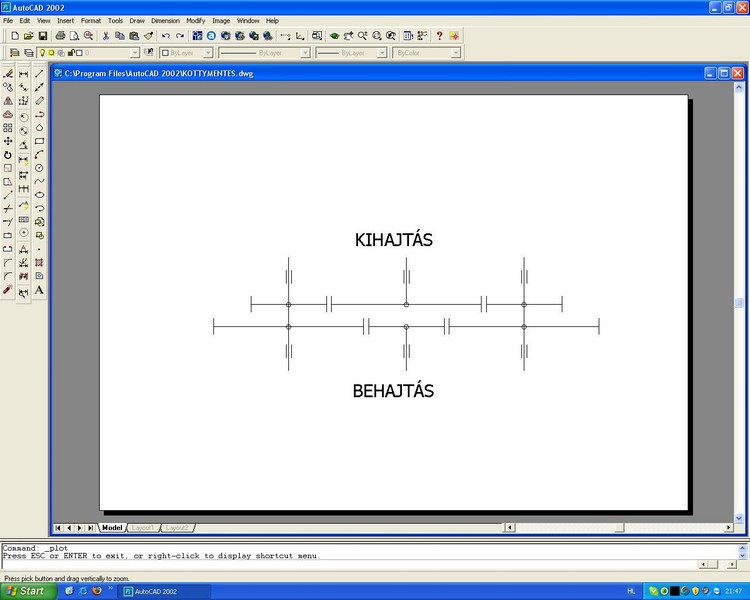The image size is (750, 600).
Task: Click the command line input area
Action: pyautogui.click(x=350, y=564)
